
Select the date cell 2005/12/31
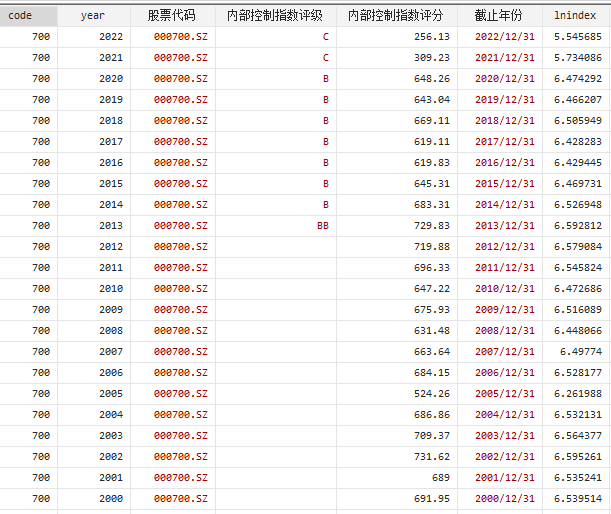coord(499,394)
